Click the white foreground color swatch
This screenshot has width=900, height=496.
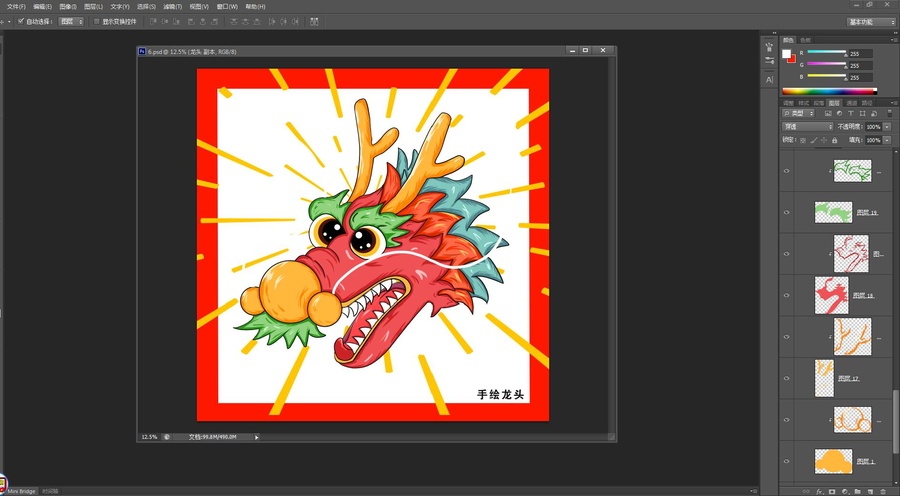(786, 53)
